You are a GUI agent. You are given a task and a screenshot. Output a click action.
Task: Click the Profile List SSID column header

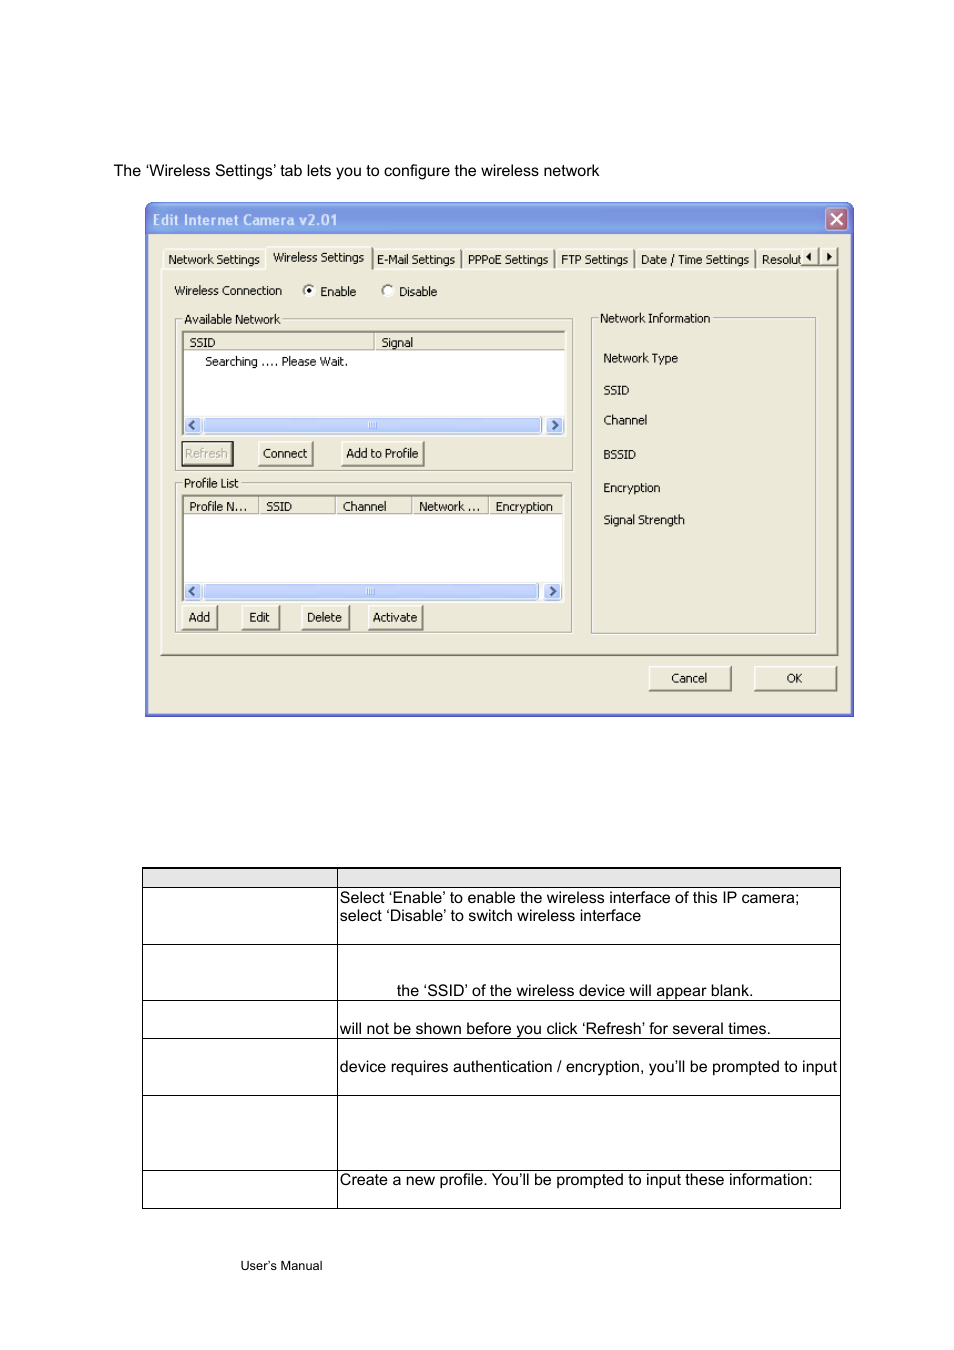[297, 506]
